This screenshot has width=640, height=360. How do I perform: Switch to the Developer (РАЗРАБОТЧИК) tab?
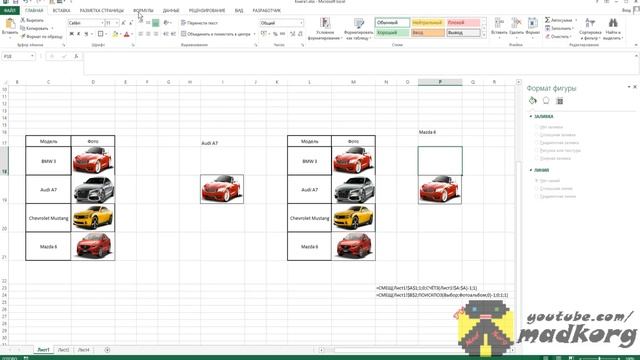(267, 11)
